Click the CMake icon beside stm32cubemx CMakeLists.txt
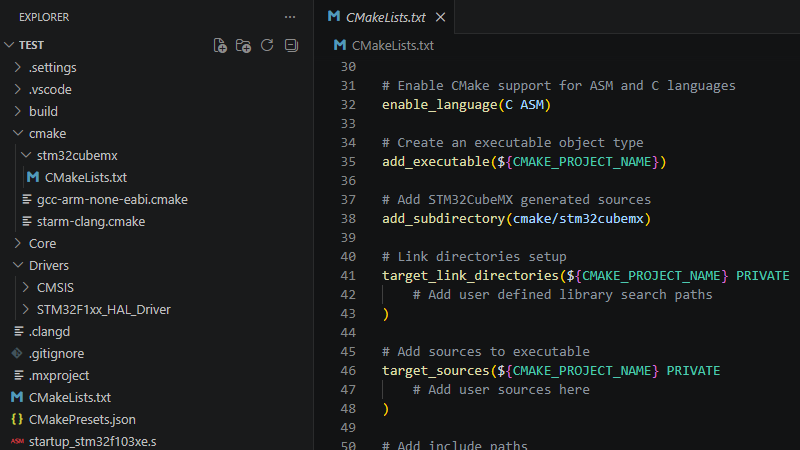 pos(33,177)
